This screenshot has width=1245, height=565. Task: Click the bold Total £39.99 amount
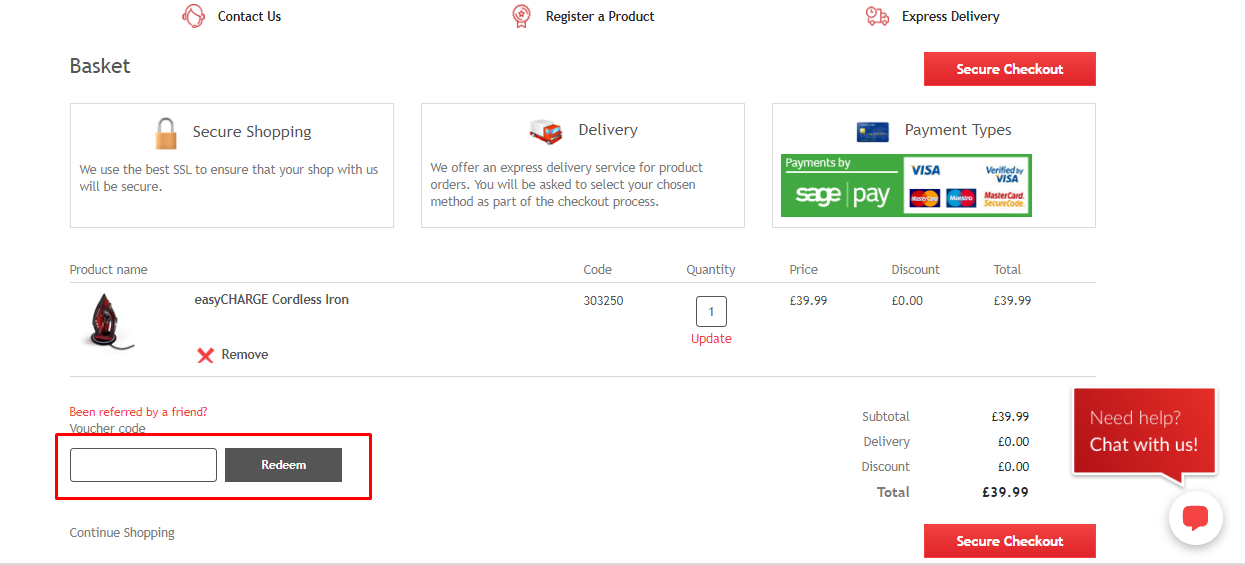point(1005,492)
